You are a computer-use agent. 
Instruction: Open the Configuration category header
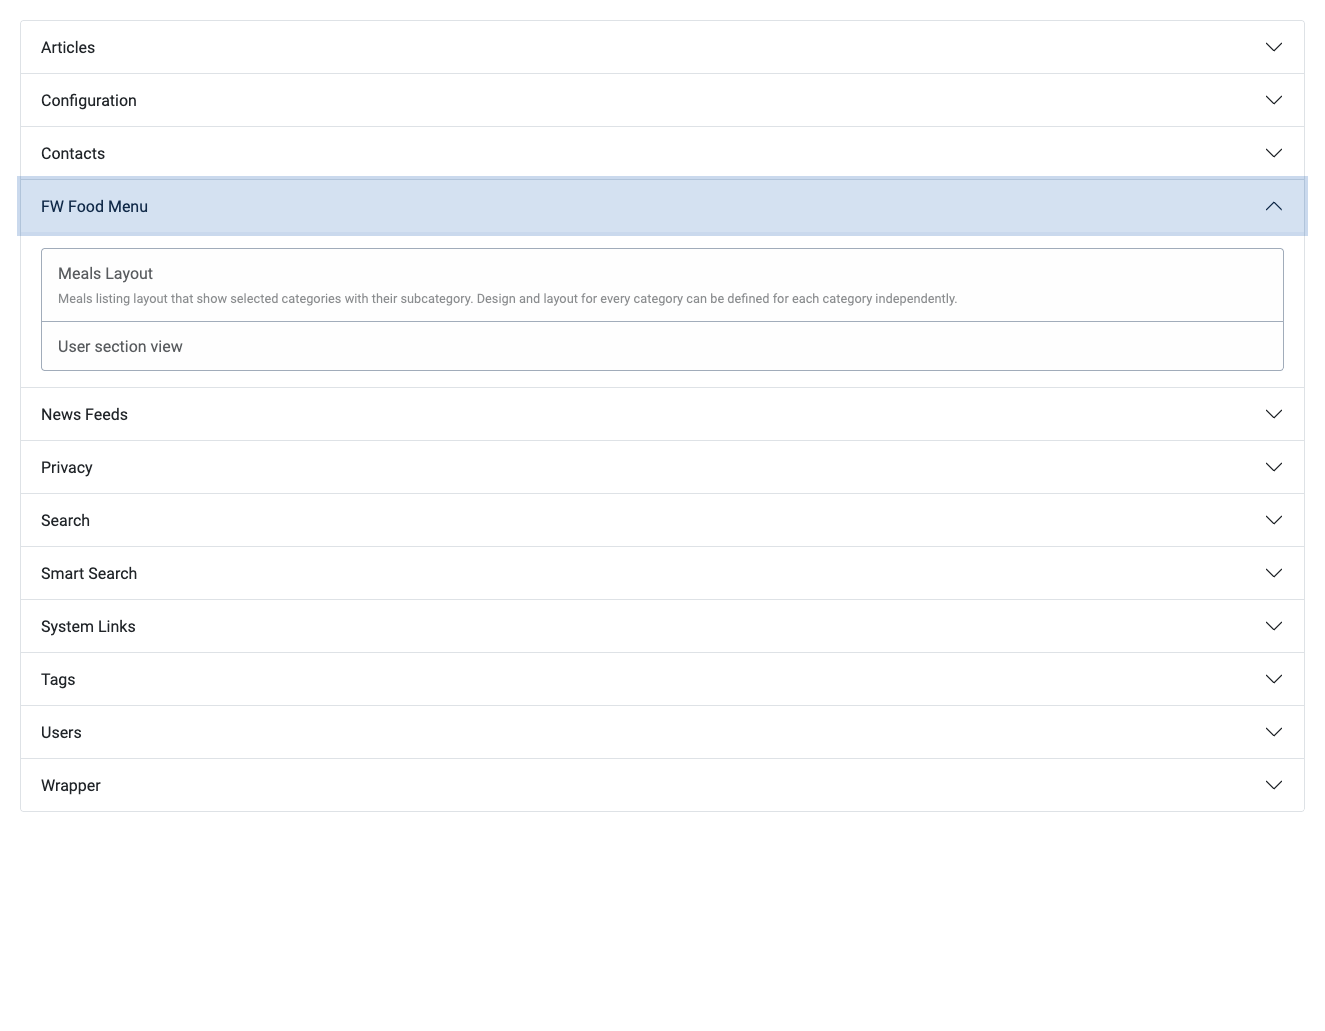662,100
